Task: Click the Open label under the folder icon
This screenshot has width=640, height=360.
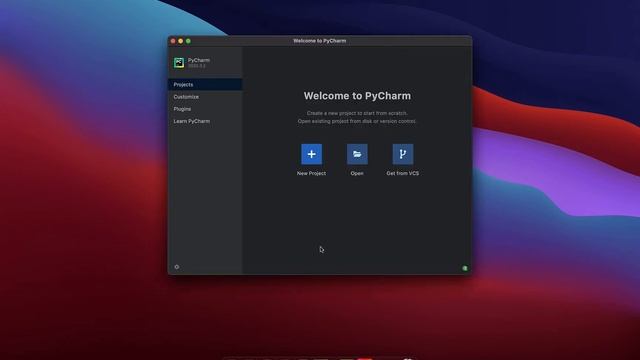Action: (357, 173)
